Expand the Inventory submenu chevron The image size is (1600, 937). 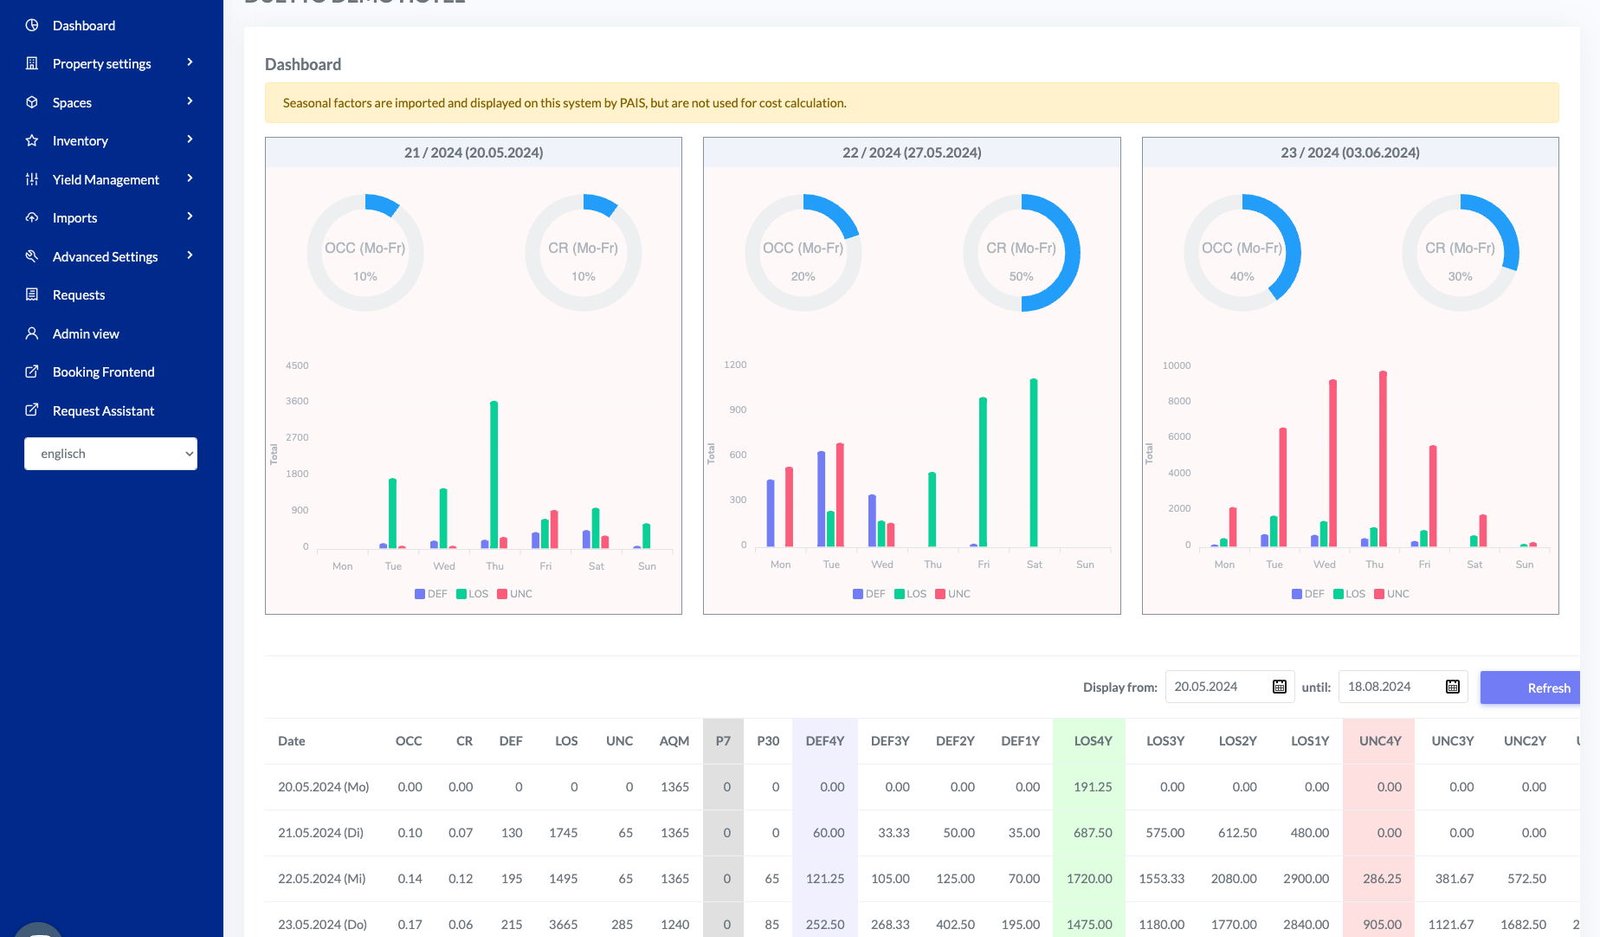[x=190, y=139]
